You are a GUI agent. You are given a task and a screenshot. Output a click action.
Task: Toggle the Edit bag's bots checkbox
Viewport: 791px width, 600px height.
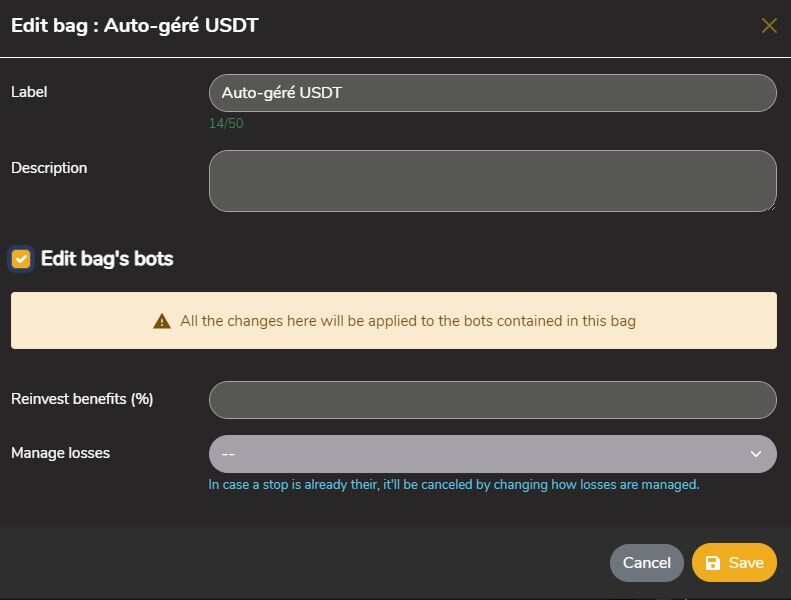click(21, 259)
